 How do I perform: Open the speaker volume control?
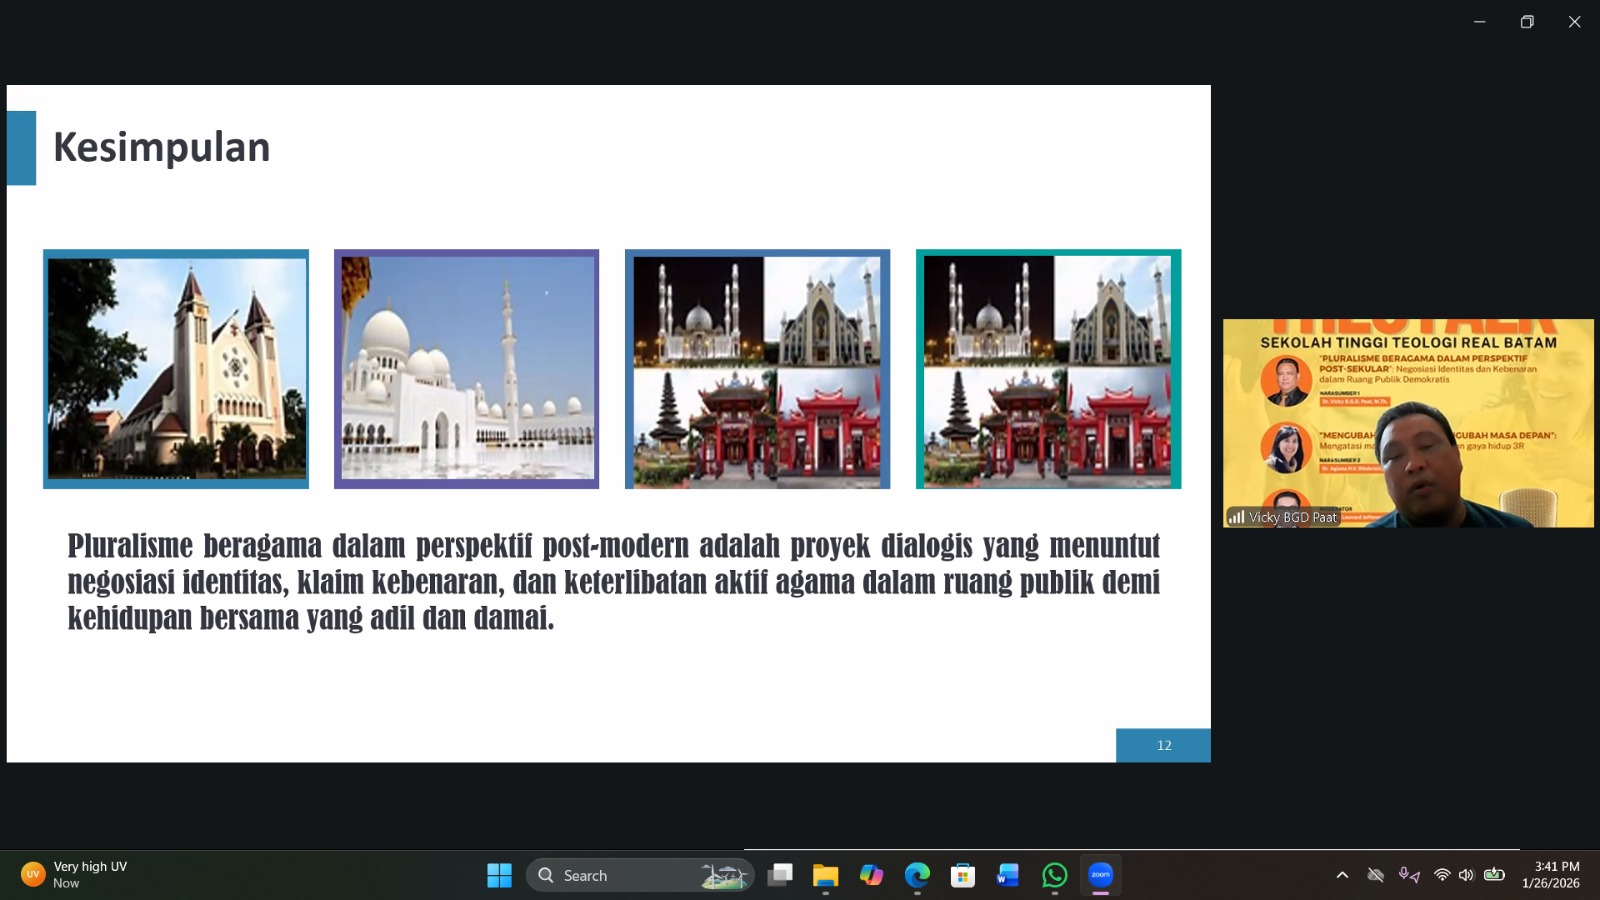(1466, 875)
